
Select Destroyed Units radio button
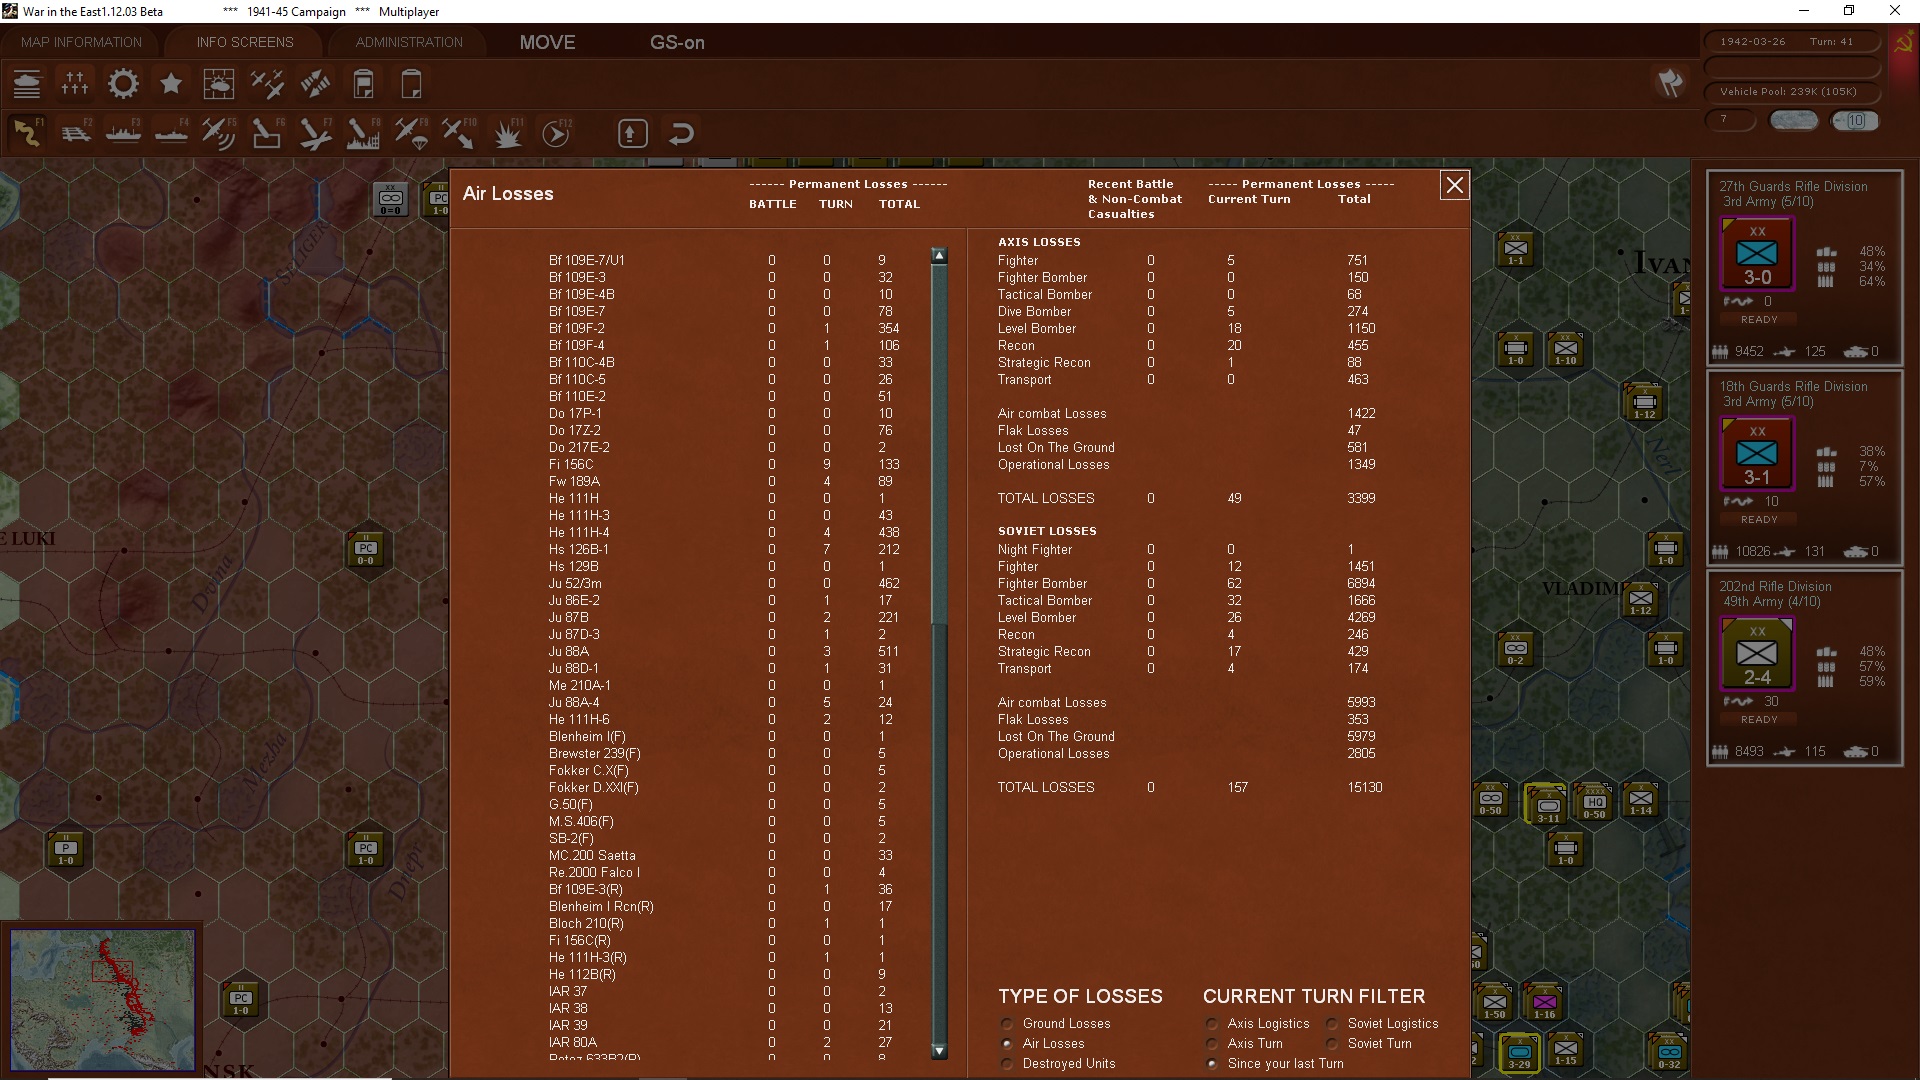point(1007,1064)
